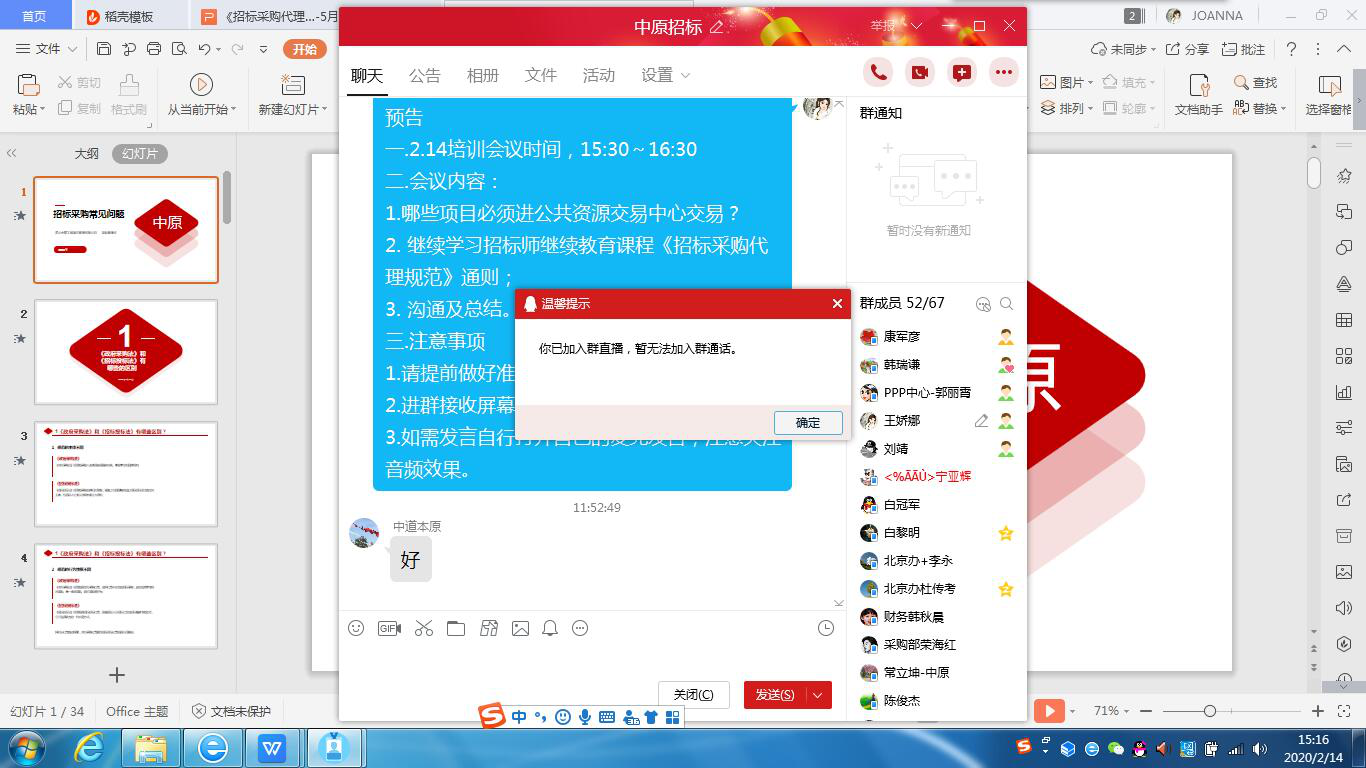Edit the group name pencil icon
1366x768 pixels.
point(716,27)
